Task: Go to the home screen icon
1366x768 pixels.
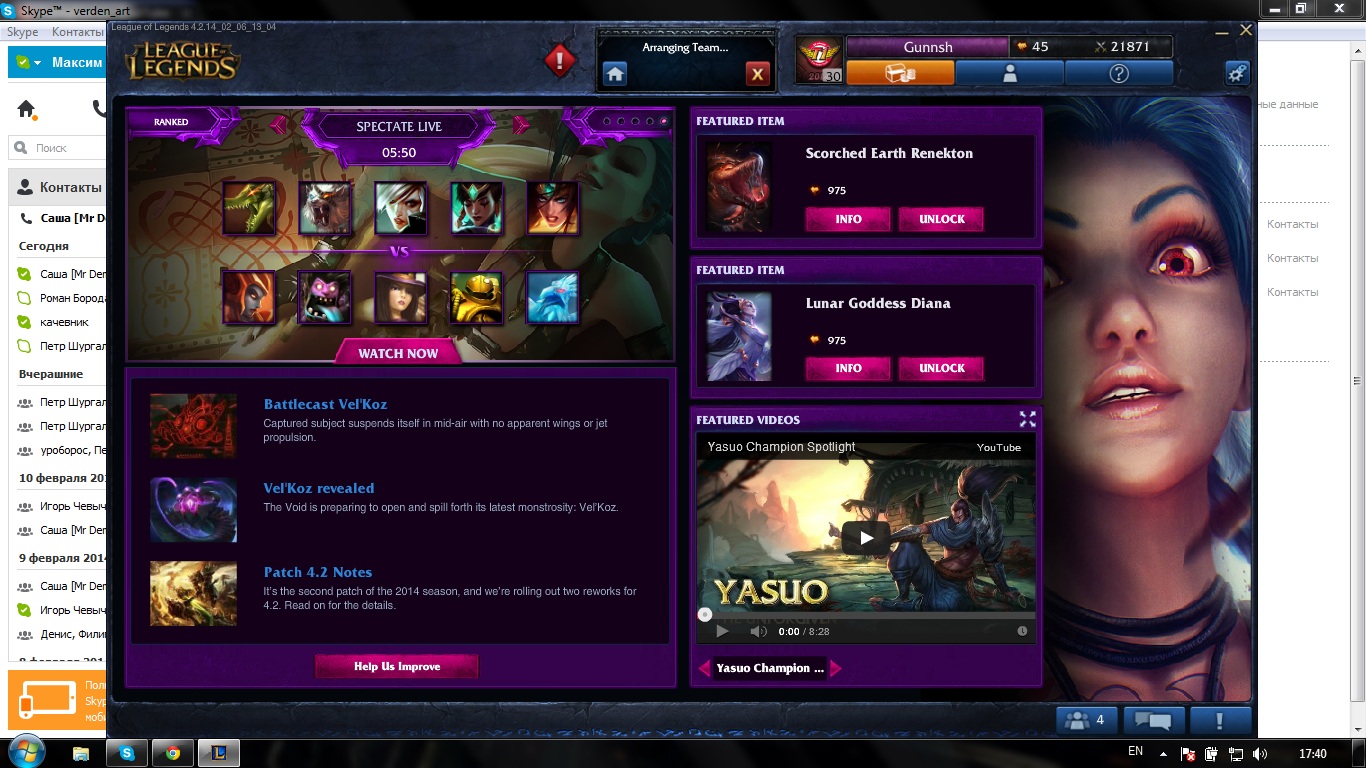Action: coord(615,74)
